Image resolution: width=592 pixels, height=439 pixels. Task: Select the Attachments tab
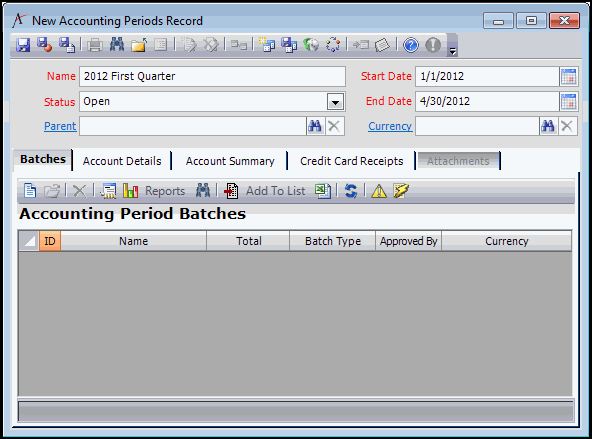458,161
